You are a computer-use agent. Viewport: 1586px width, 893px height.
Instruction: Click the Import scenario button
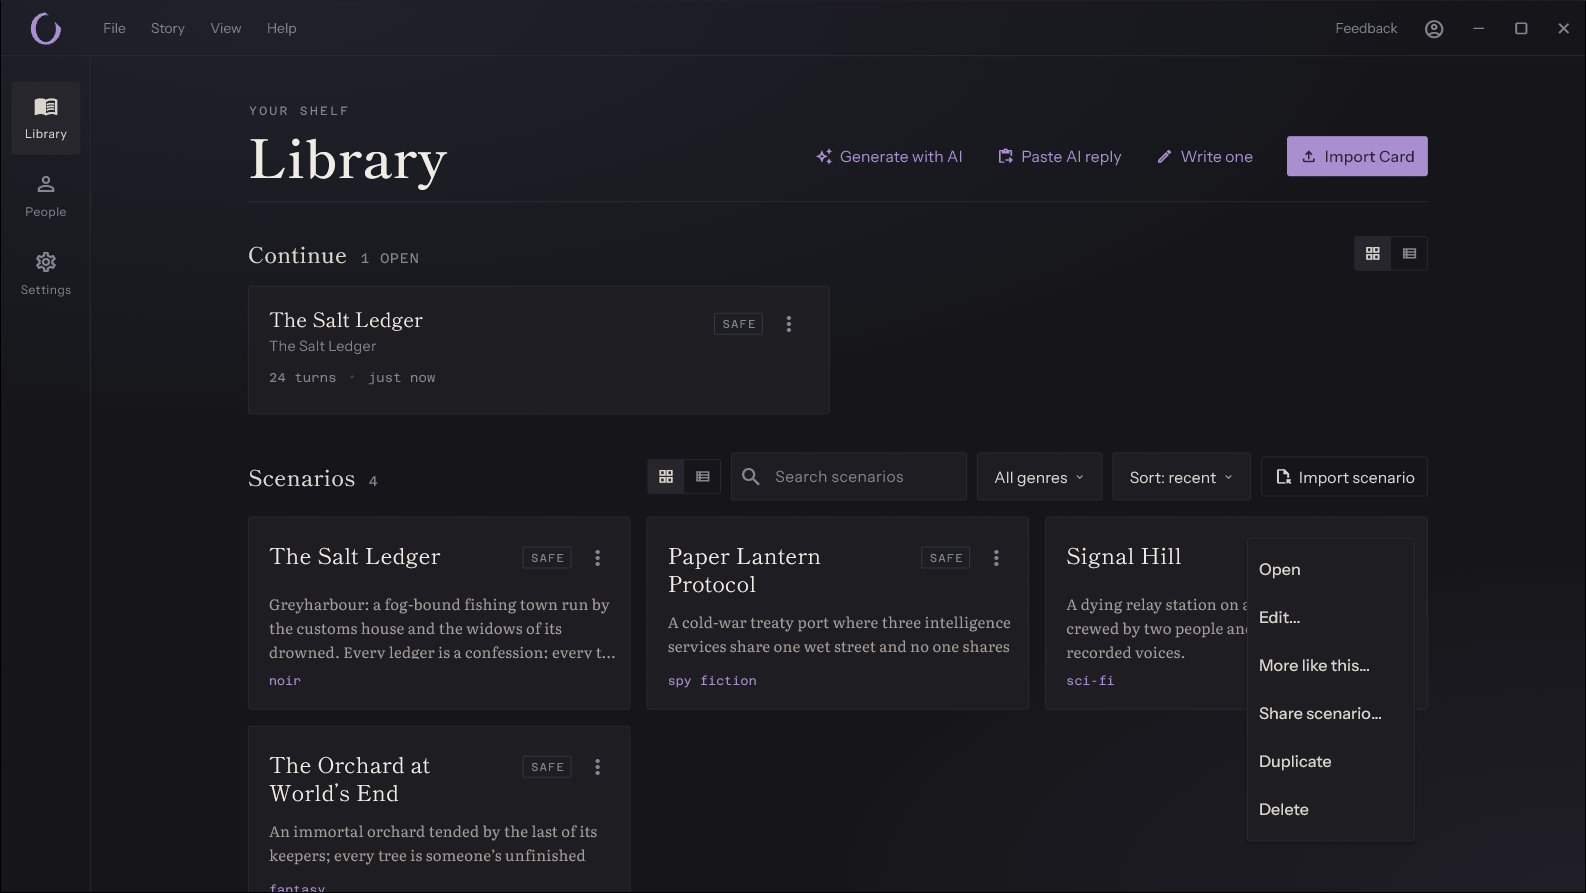click(x=1344, y=477)
